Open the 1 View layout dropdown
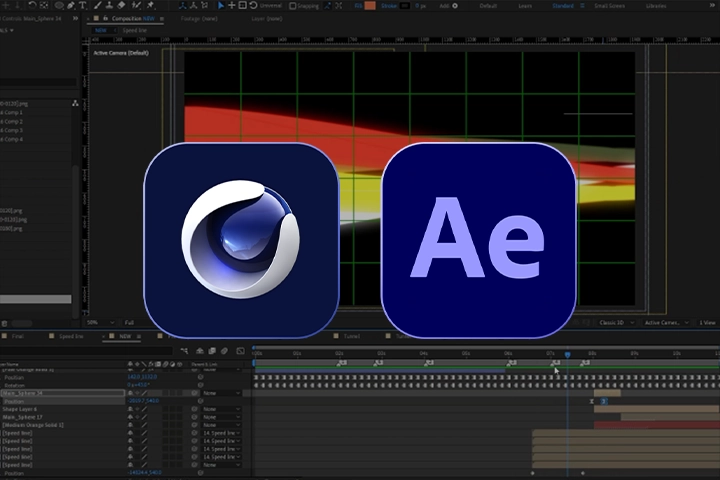 tap(707, 323)
